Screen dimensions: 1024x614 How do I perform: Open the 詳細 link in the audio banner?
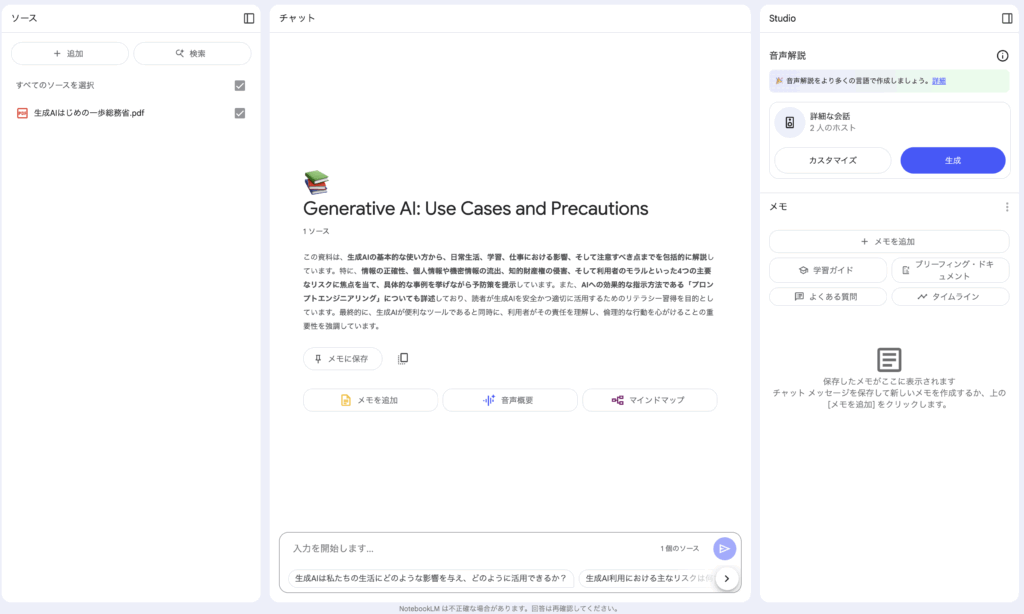939,81
